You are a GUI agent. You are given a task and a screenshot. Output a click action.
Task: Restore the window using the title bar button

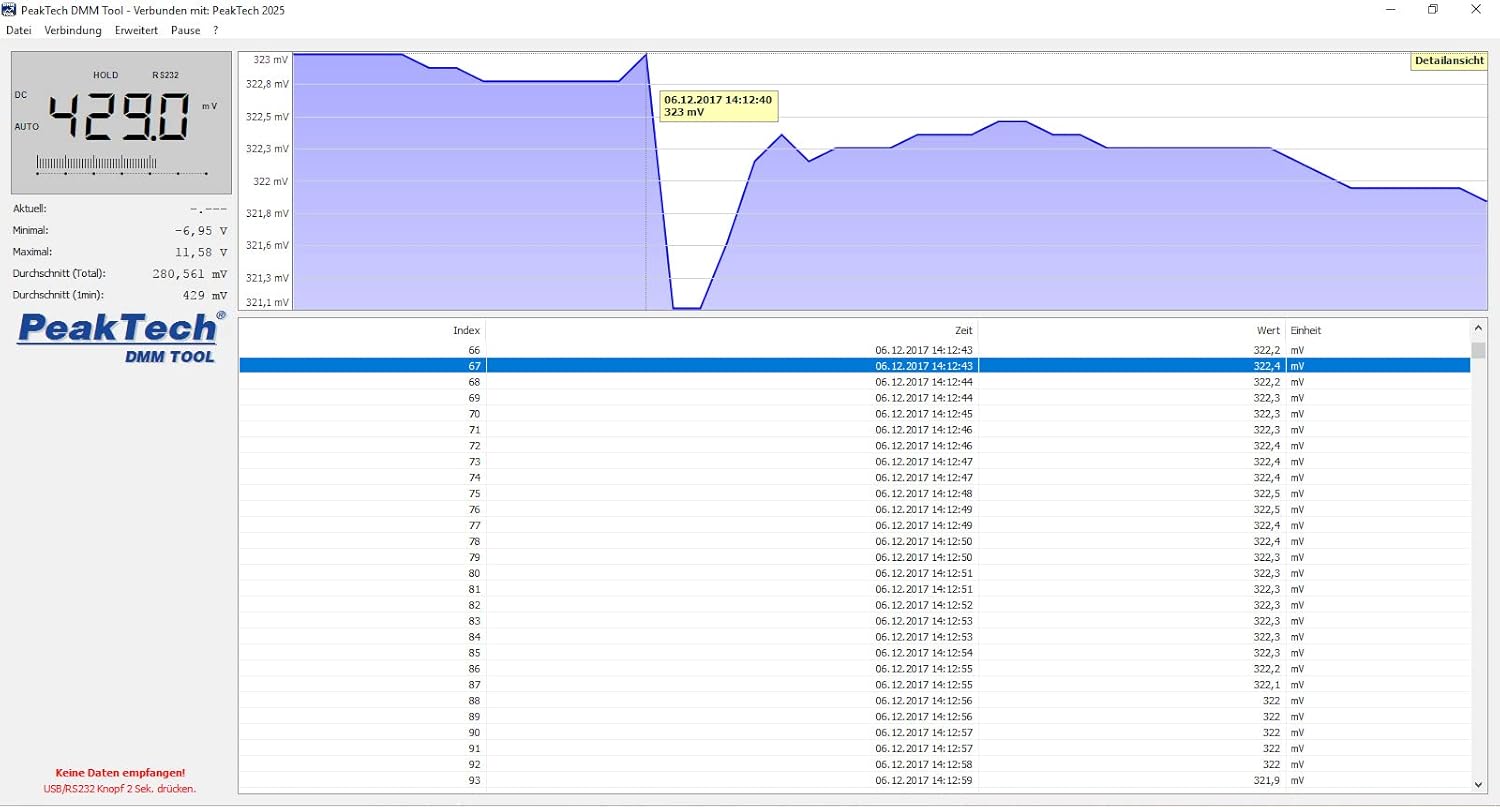pos(1432,9)
